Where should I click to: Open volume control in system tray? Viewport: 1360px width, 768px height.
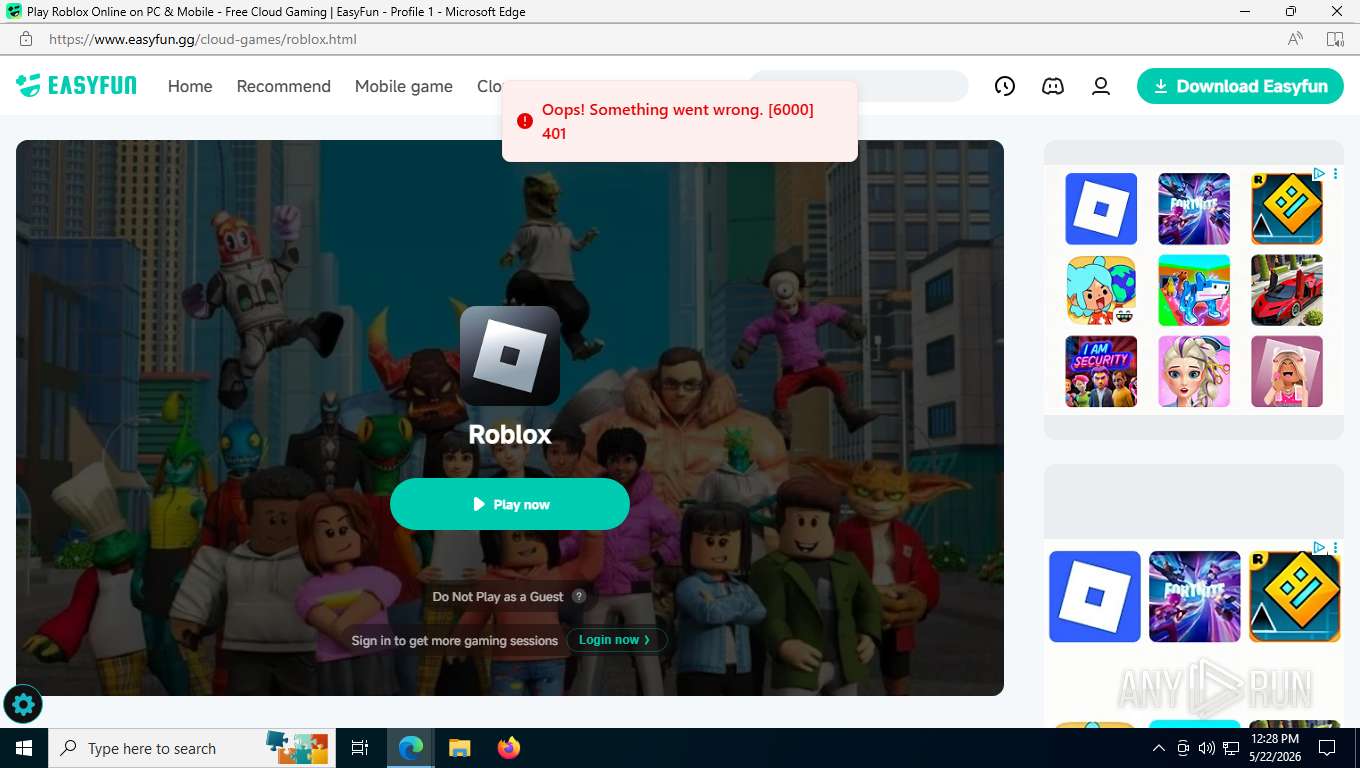(x=1207, y=748)
